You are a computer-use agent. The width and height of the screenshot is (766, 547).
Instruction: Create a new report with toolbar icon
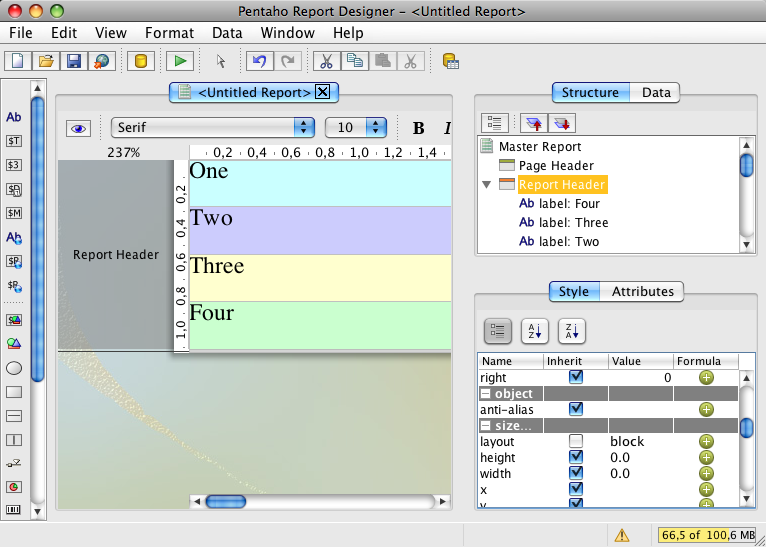18,61
